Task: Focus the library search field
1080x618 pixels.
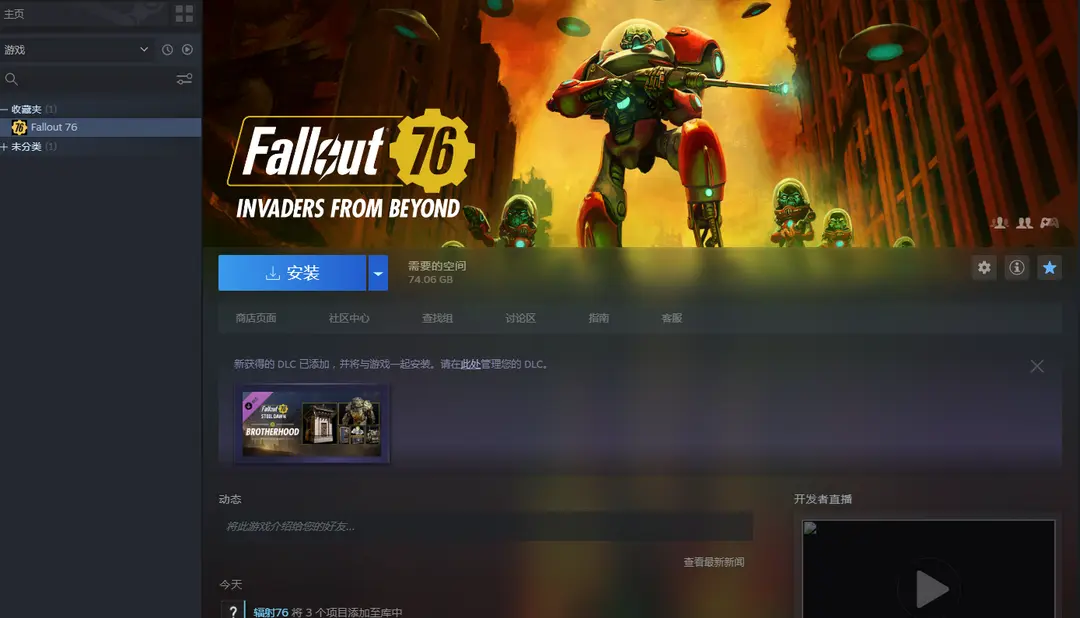Action: click(96, 79)
